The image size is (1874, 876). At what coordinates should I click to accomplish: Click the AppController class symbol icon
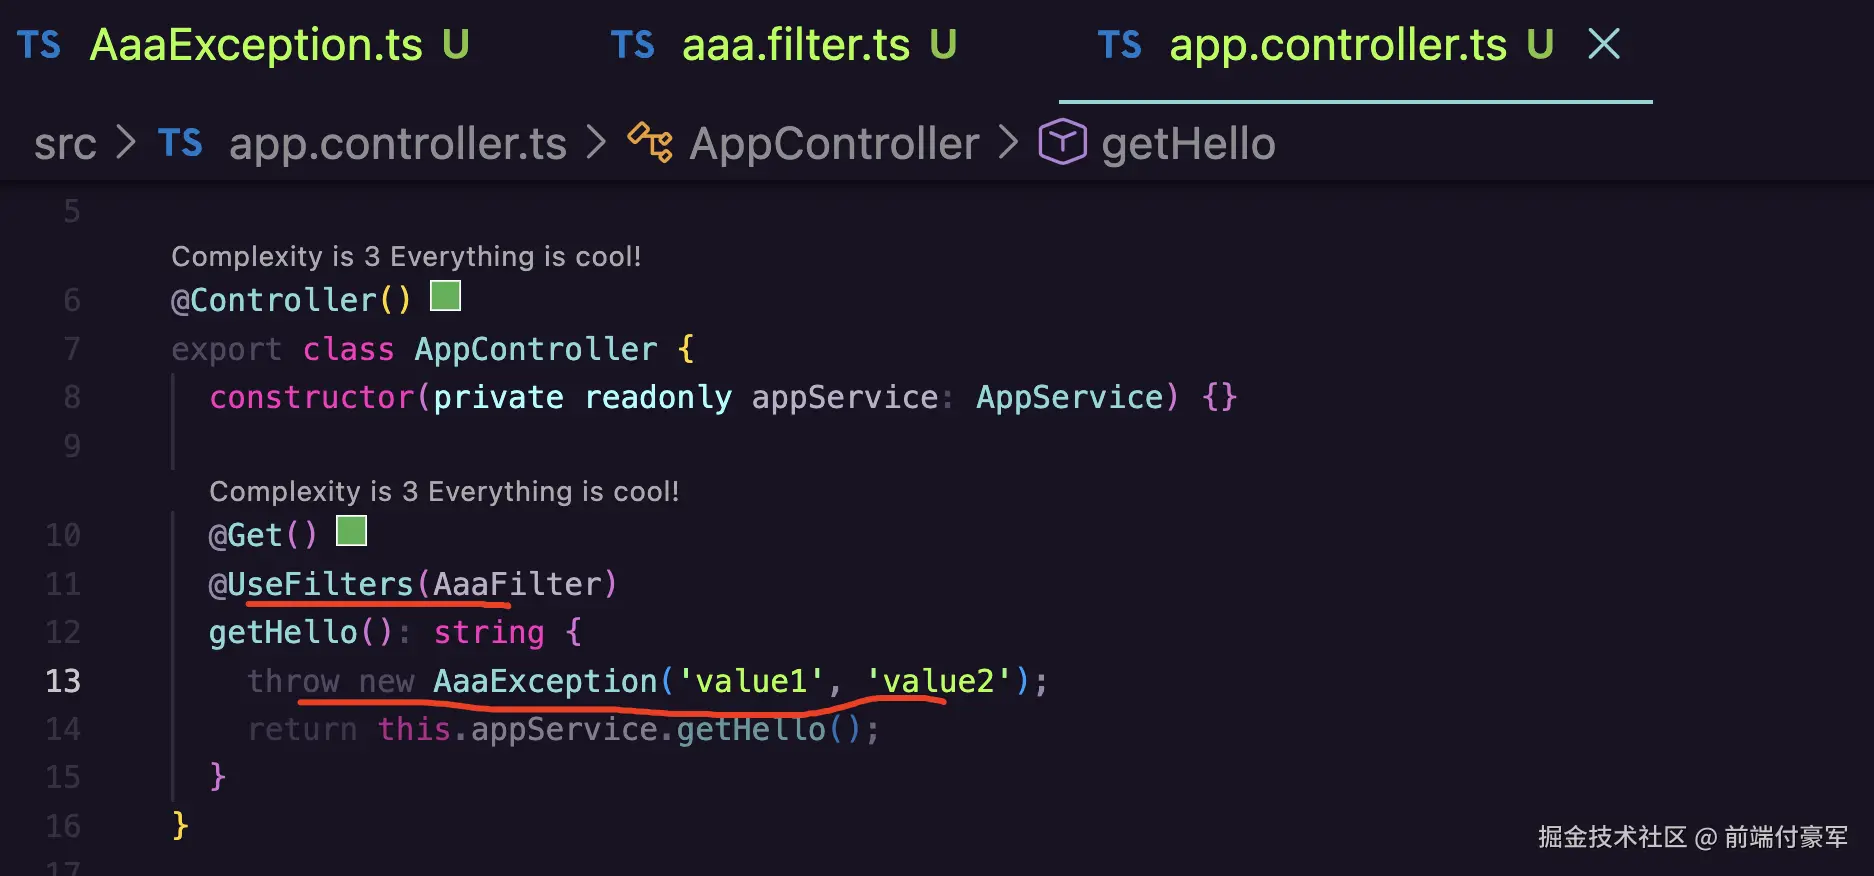tap(650, 142)
